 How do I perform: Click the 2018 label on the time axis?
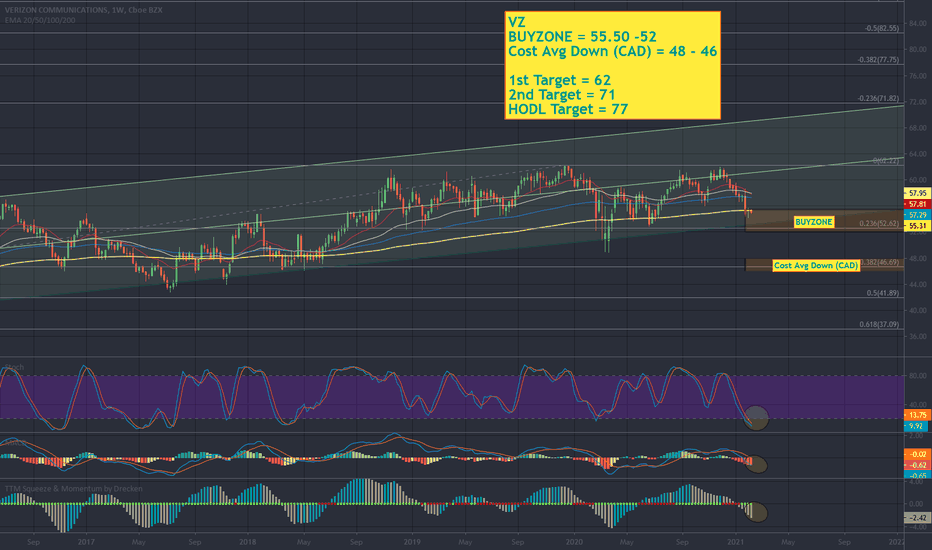[247, 542]
